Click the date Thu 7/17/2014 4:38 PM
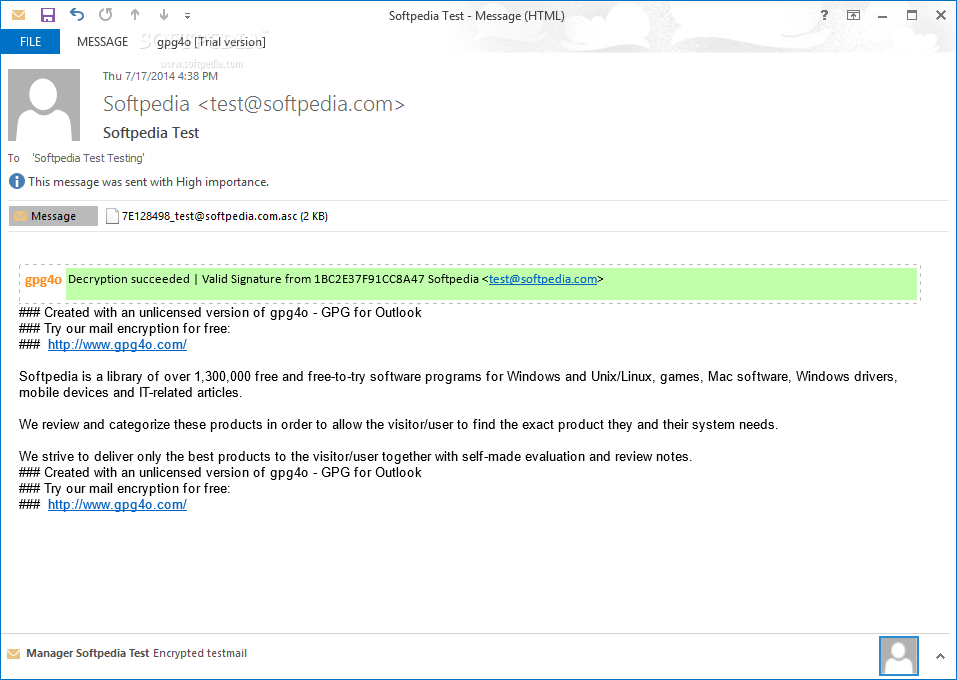 tap(160, 76)
